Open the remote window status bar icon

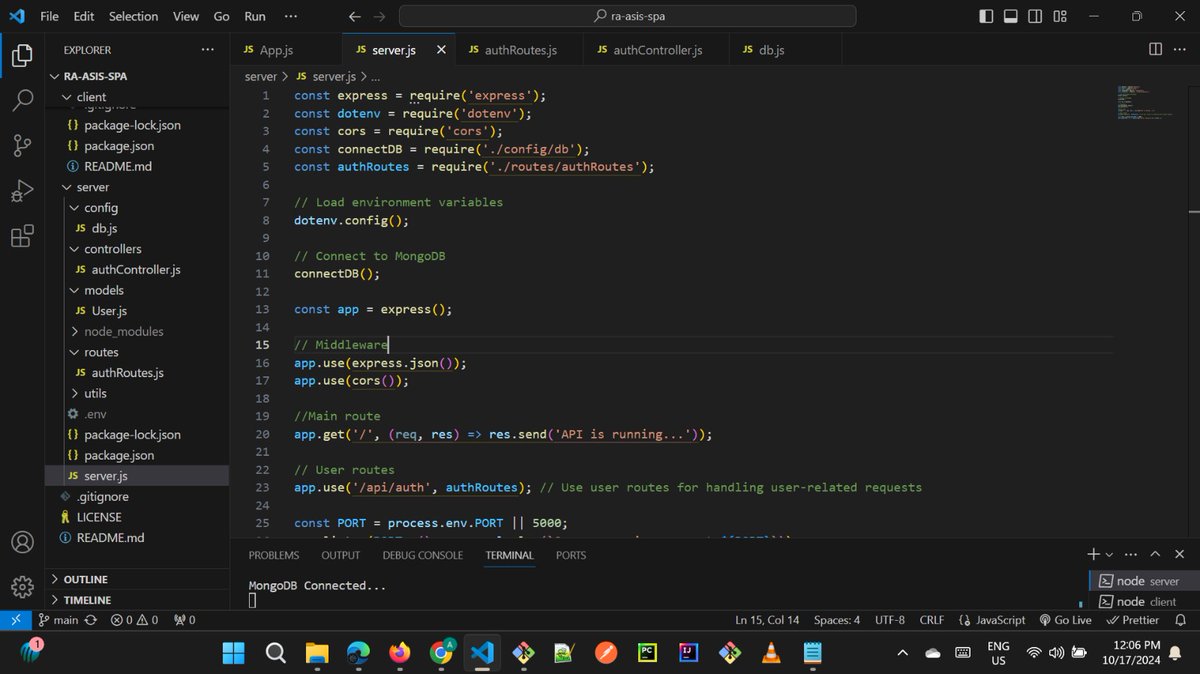16,620
